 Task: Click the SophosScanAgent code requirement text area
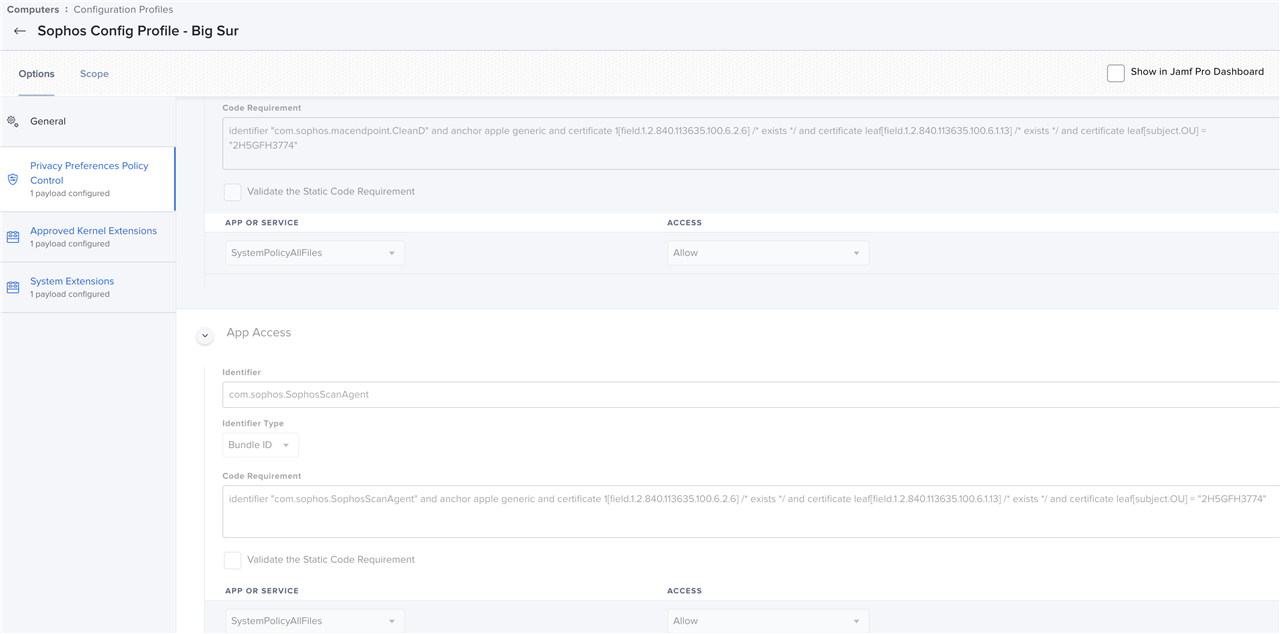[x=751, y=511]
